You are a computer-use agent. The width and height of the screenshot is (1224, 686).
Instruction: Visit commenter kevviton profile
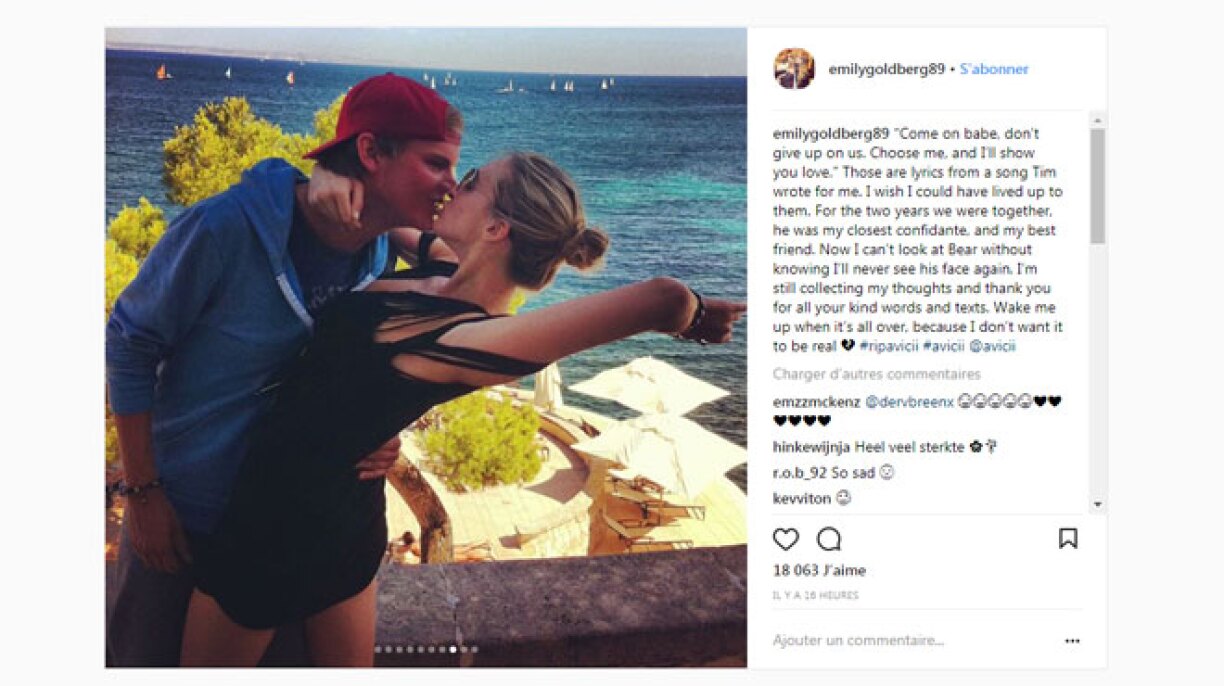pyautogui.click(x=801, y=498)
